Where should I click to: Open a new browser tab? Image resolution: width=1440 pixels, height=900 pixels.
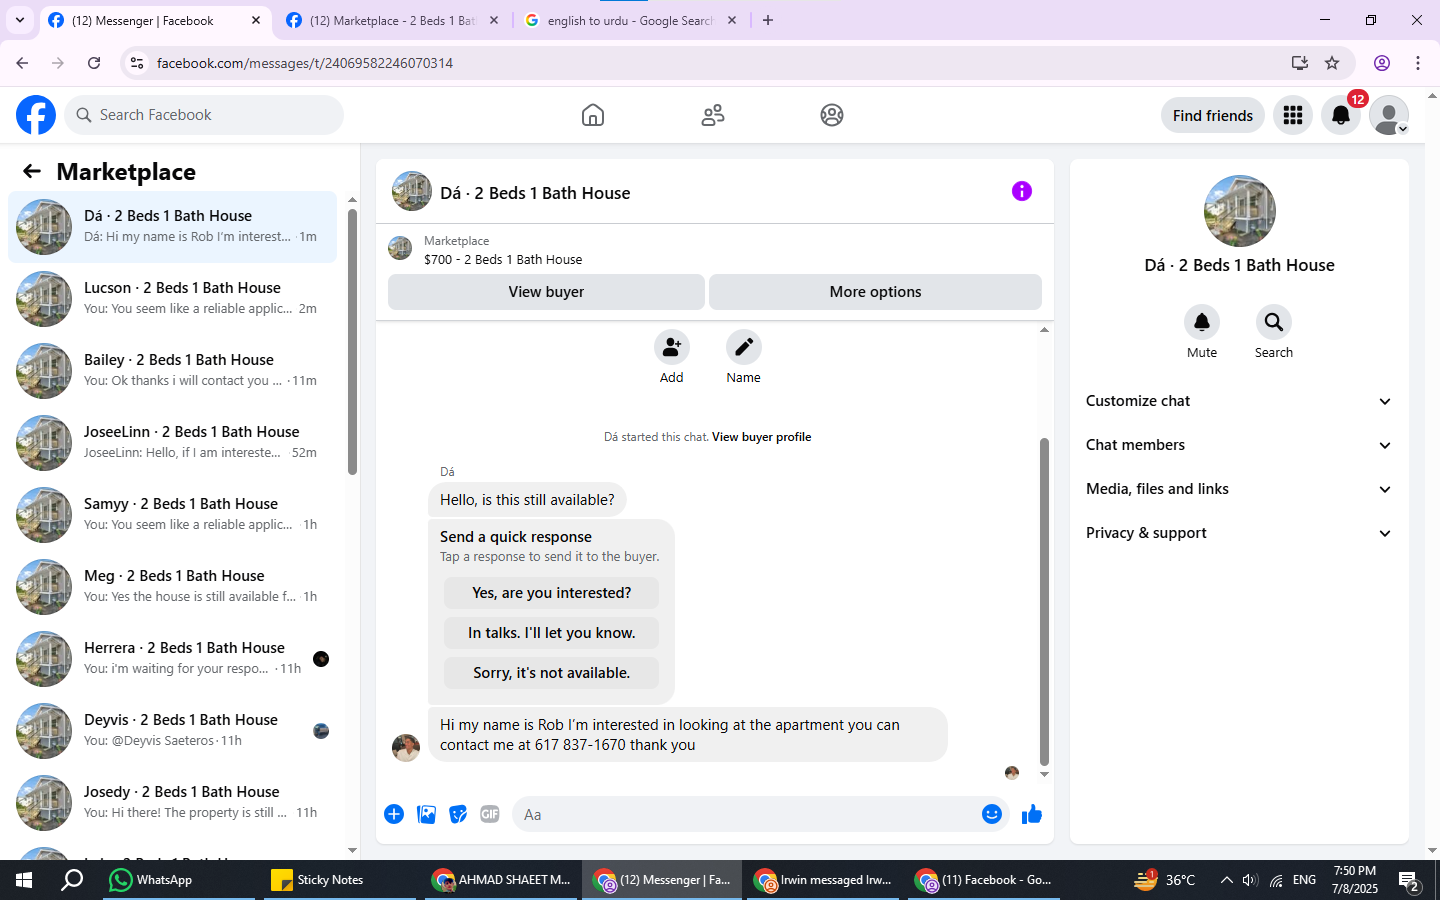768,20
